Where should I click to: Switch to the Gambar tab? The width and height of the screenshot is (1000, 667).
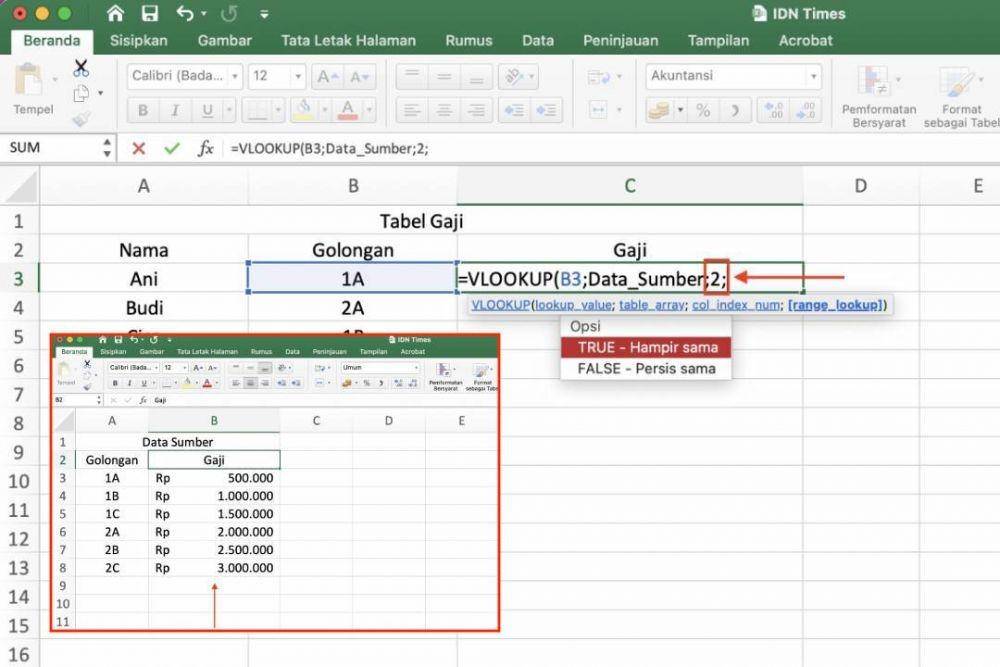[224, 41]
